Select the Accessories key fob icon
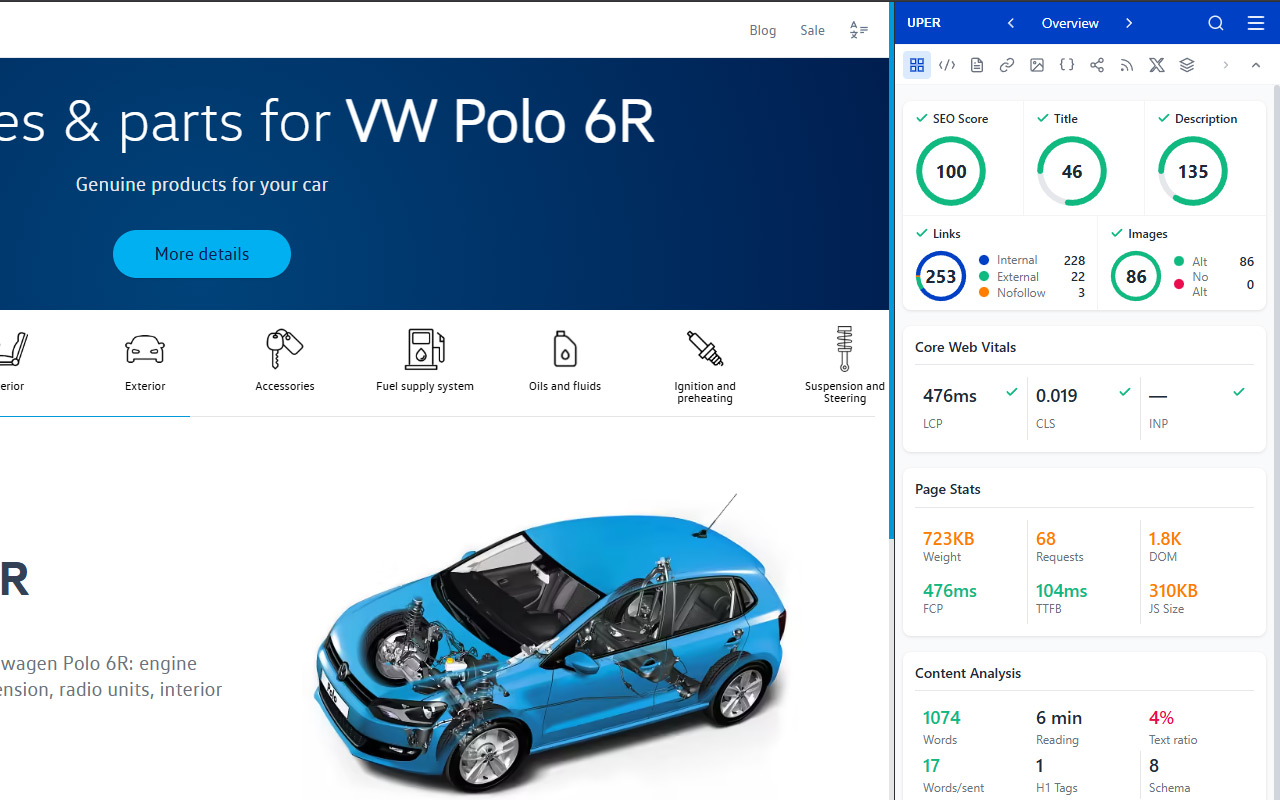The height and width of the screenshot is (800, 1280). (x=285, y=349)
